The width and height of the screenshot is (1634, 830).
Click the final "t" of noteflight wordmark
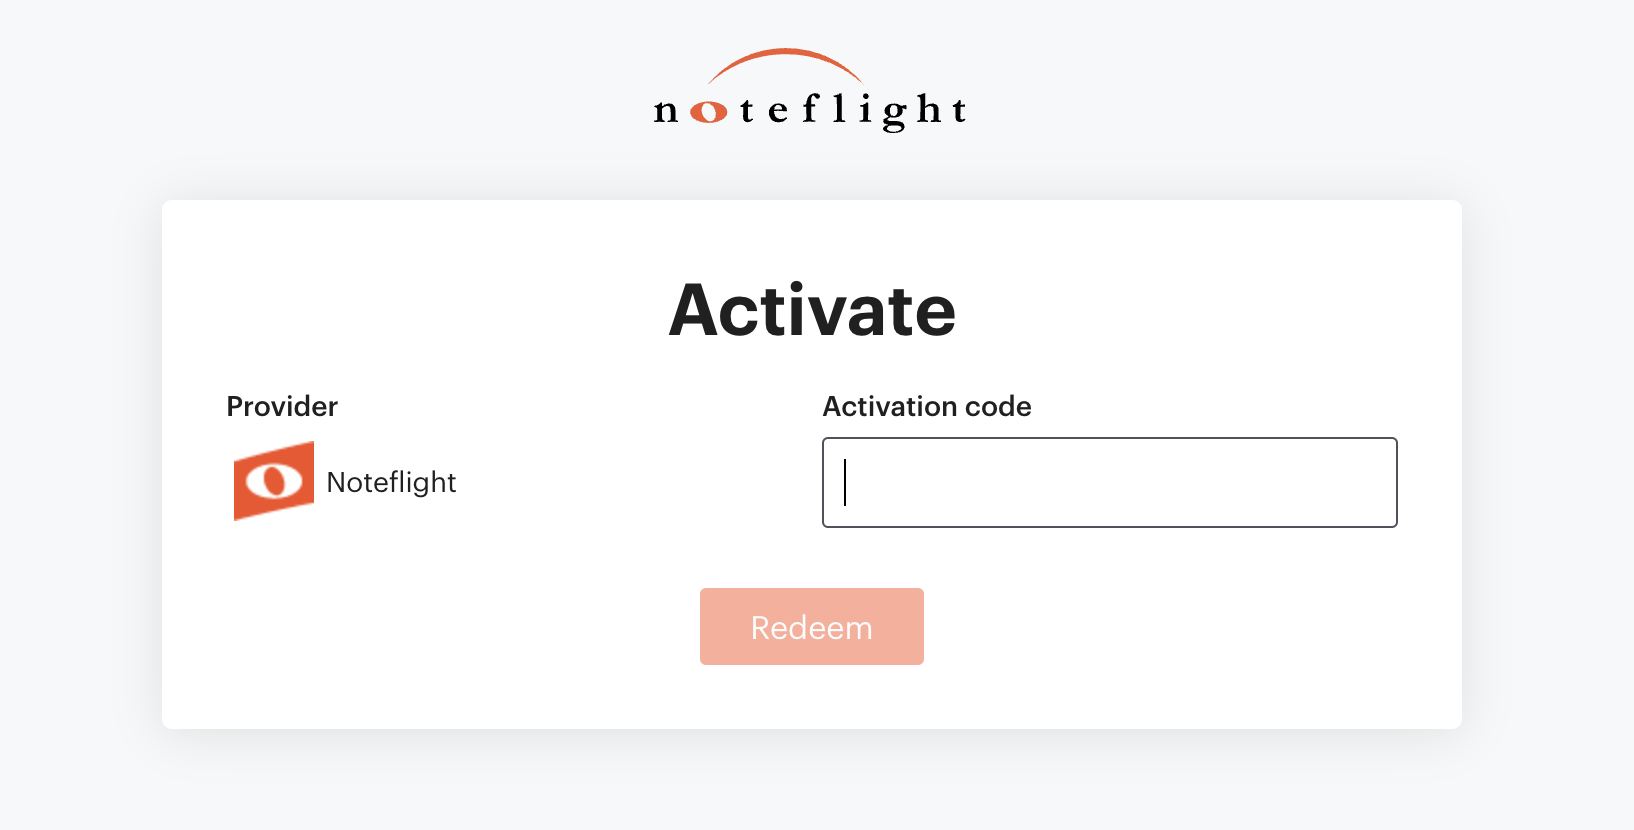click(x=959, y=110)
